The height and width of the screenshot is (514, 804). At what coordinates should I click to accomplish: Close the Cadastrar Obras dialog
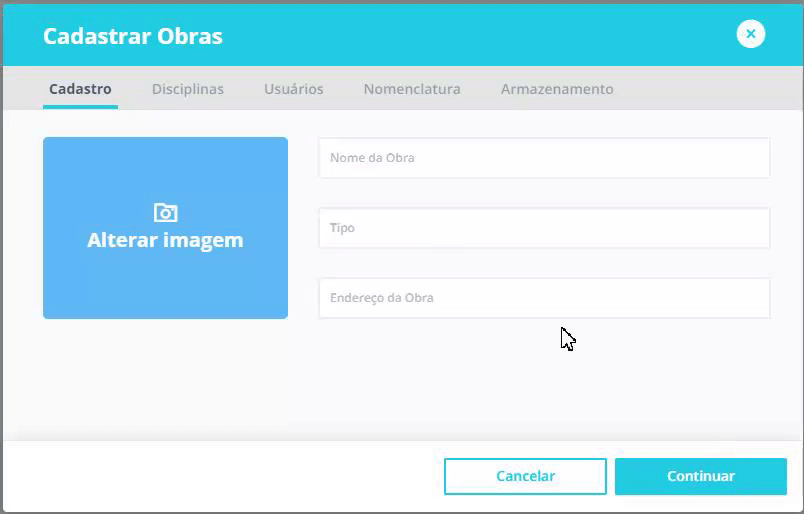pos(750,34)
